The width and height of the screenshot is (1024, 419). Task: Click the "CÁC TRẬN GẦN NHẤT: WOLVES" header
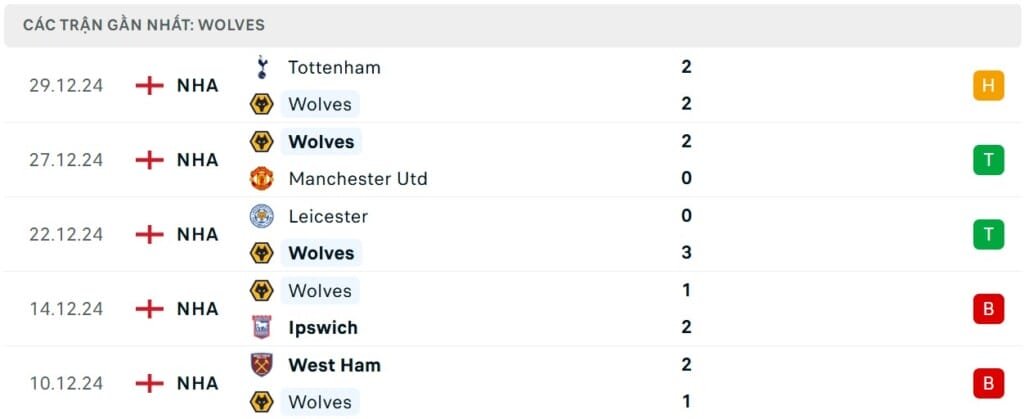click(144, 24)
